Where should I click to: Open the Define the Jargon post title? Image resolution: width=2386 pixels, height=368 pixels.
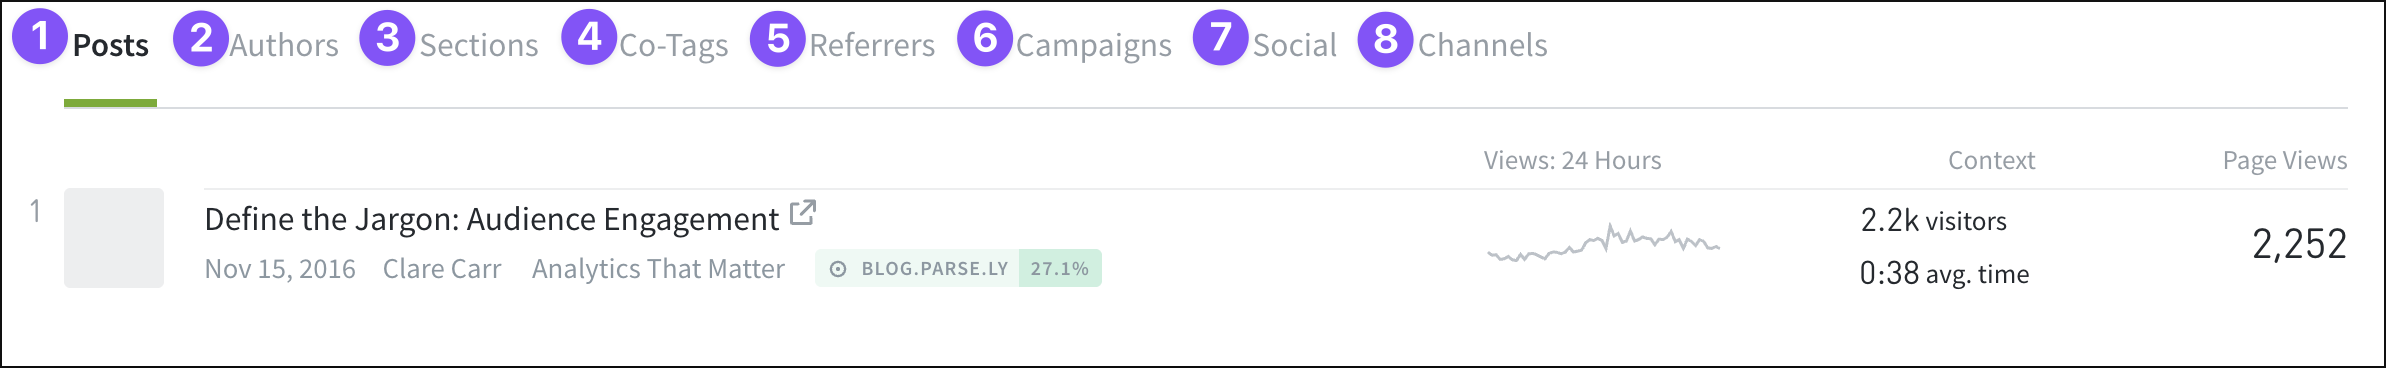(x=492, y=219)
